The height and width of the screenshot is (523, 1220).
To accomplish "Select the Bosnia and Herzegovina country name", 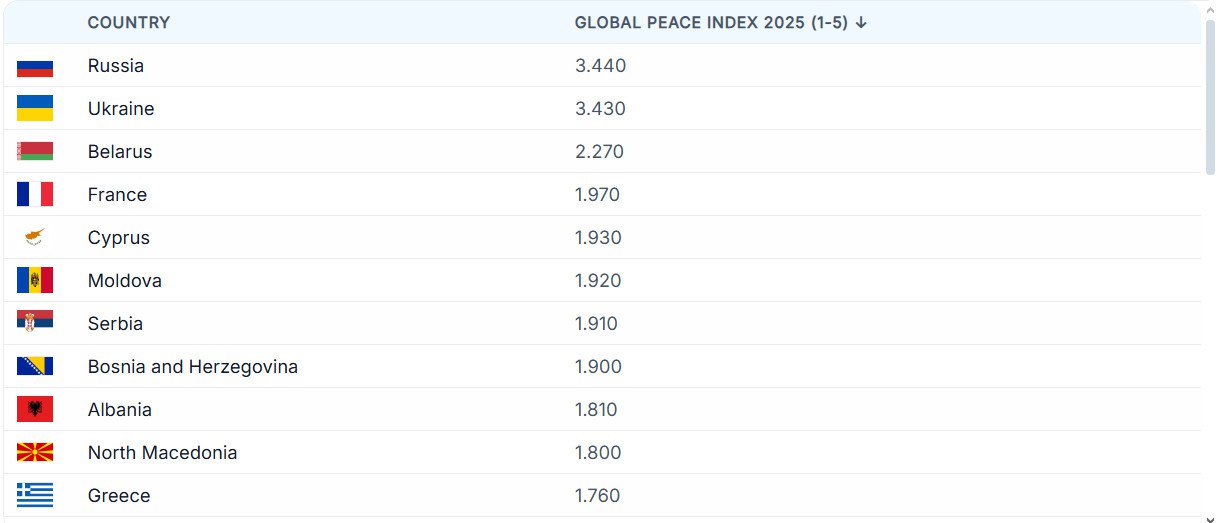I will pyautogui.click(x=192, y=367).
